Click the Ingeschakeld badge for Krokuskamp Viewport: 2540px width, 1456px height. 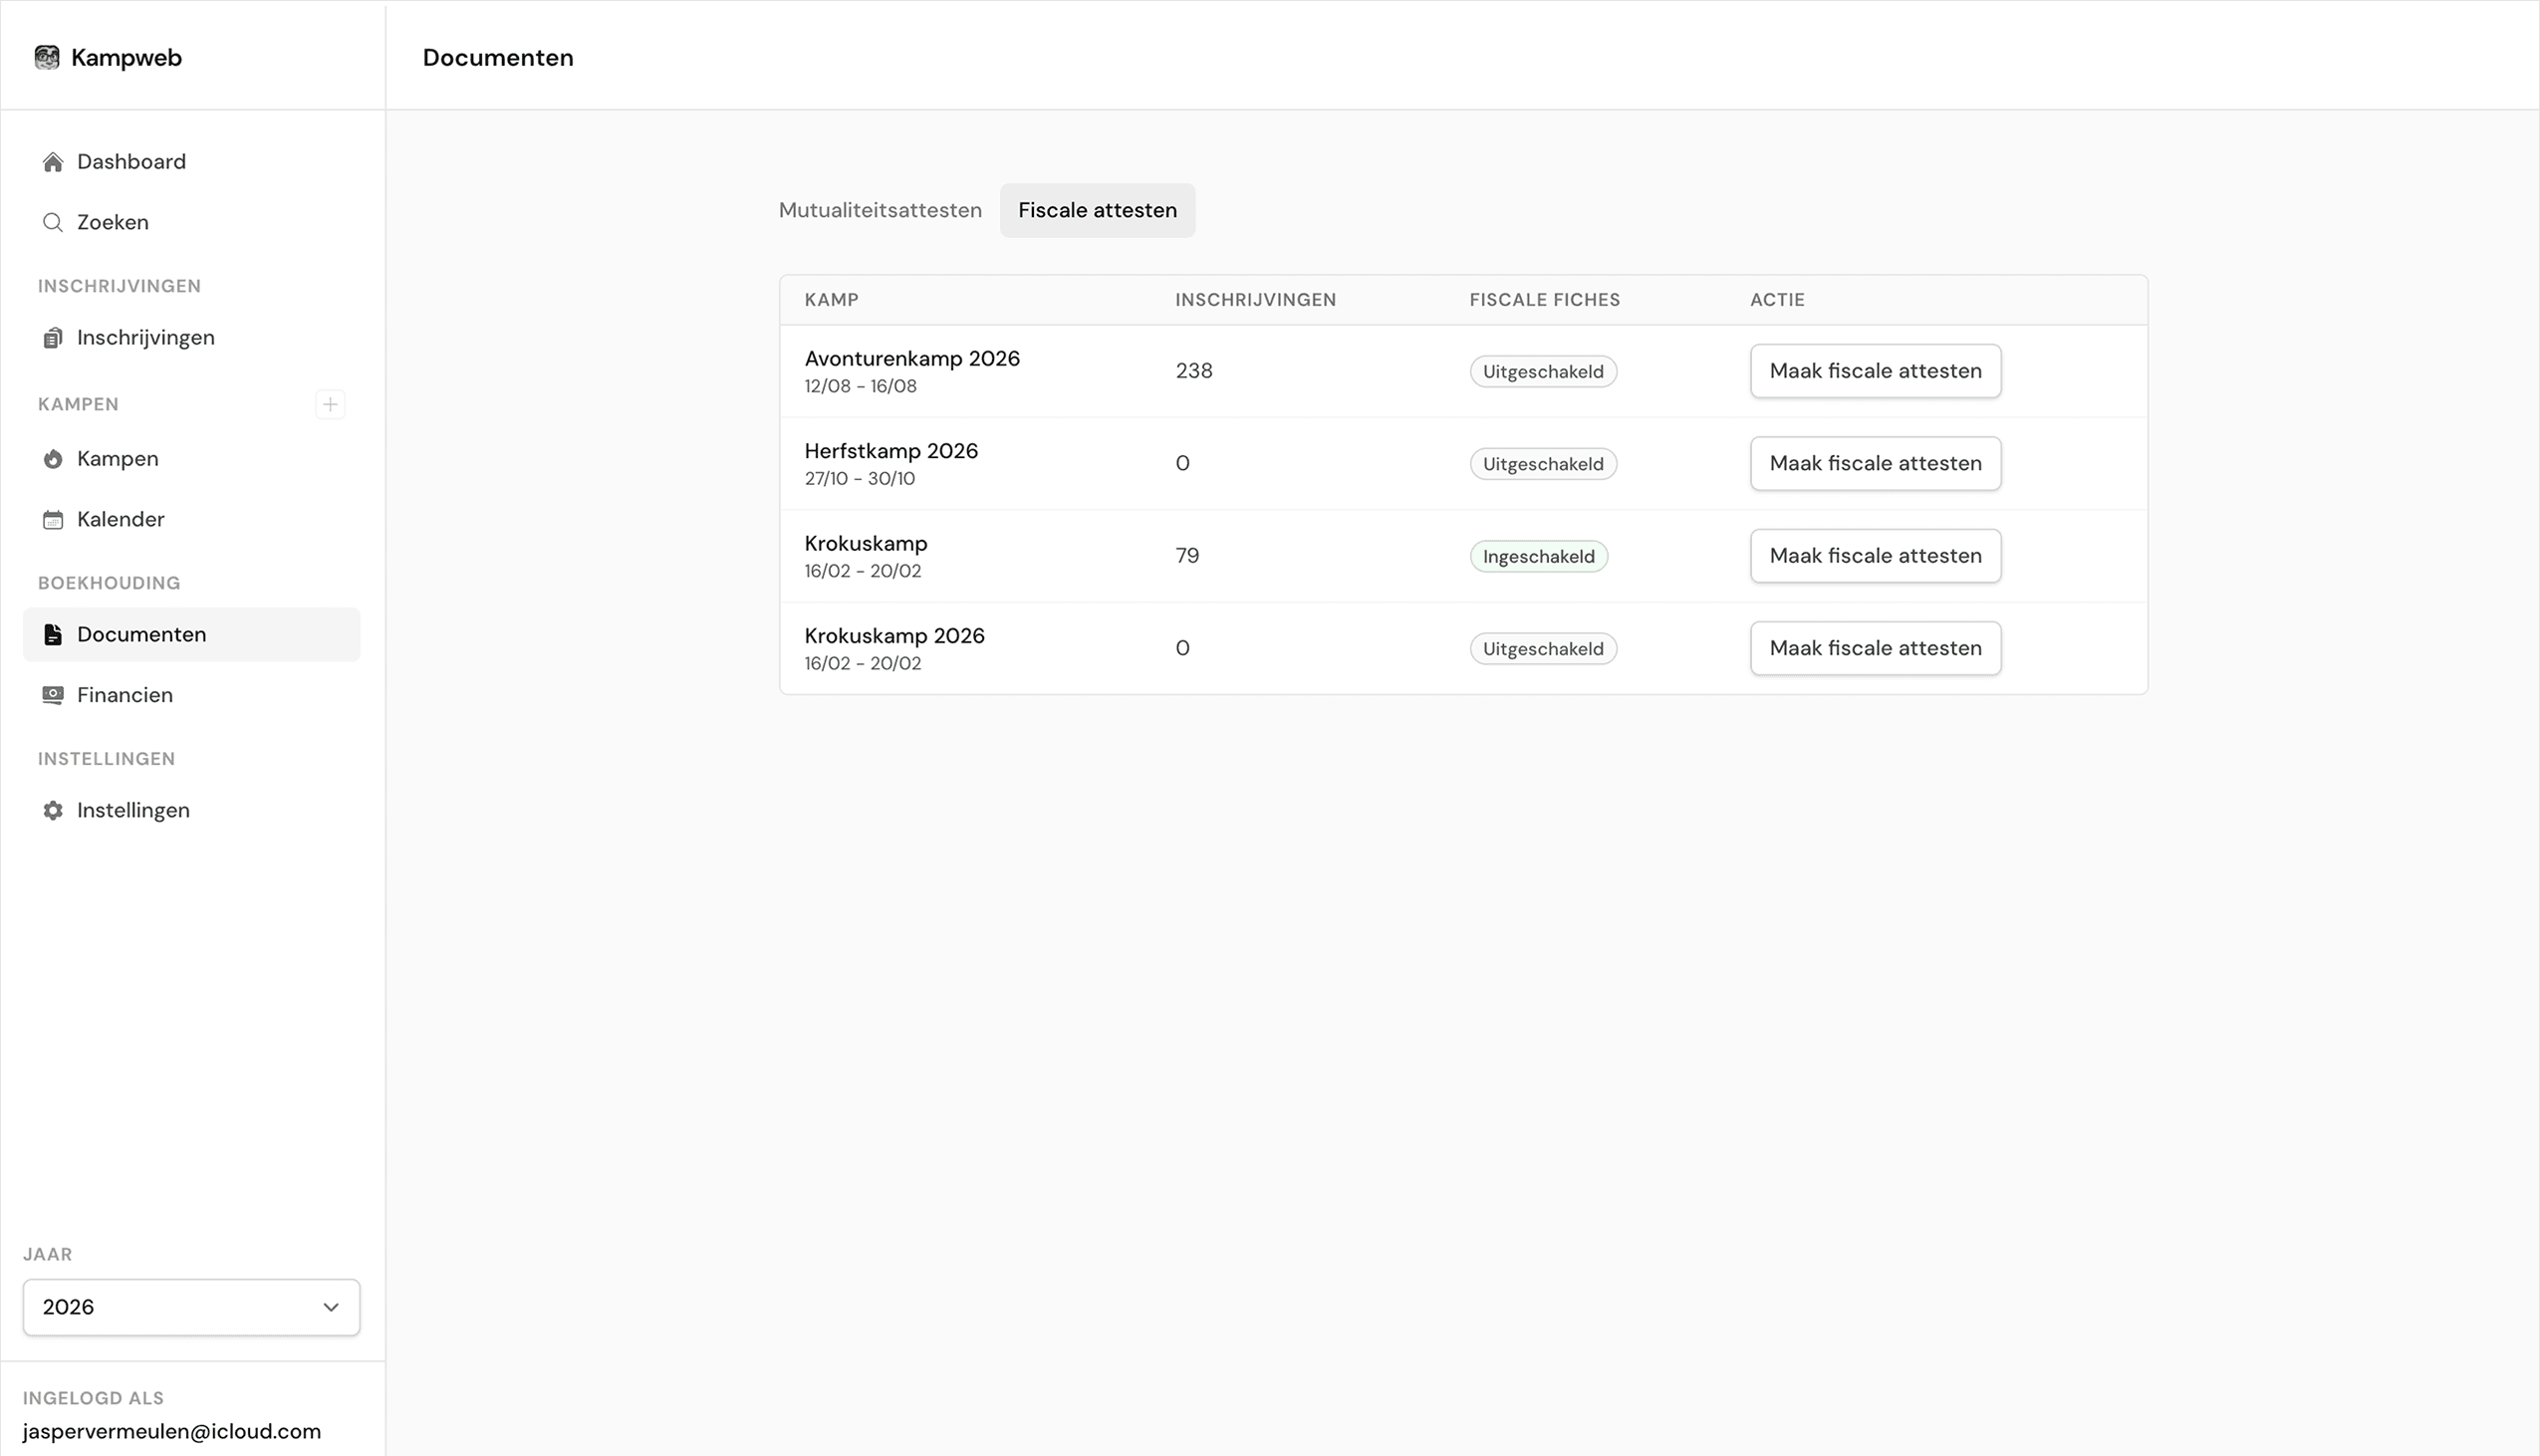click(x=1538, y=556)
